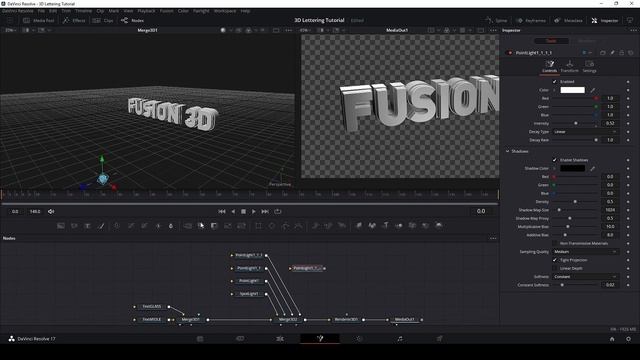The height and width of the screenshot is (360, 640).
Task: Add a Rectangle mask tool from toolbar
Action: click(258, 226)
